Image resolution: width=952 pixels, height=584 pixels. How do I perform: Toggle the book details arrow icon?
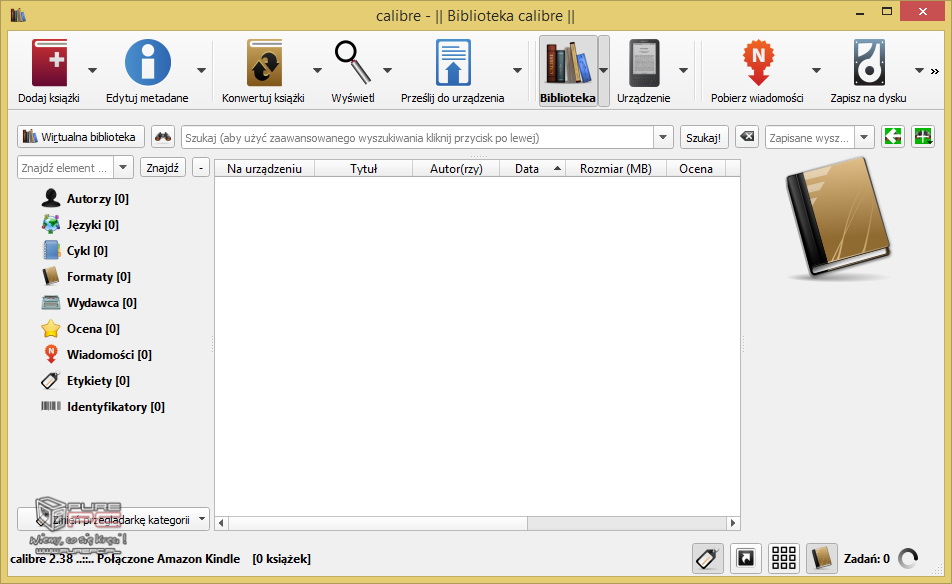[x=746, y=559]
